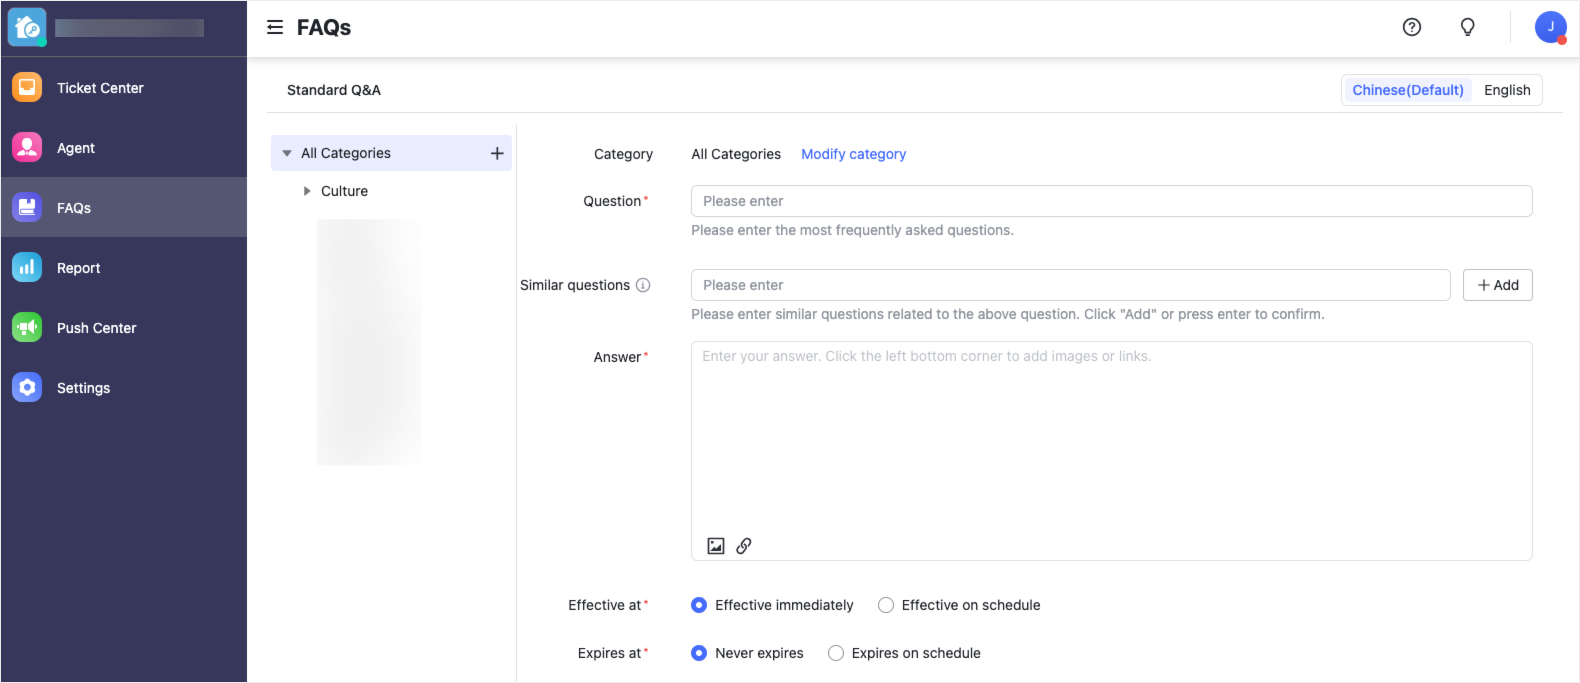Switch to the English language tab

click(x=1506, y=90)
